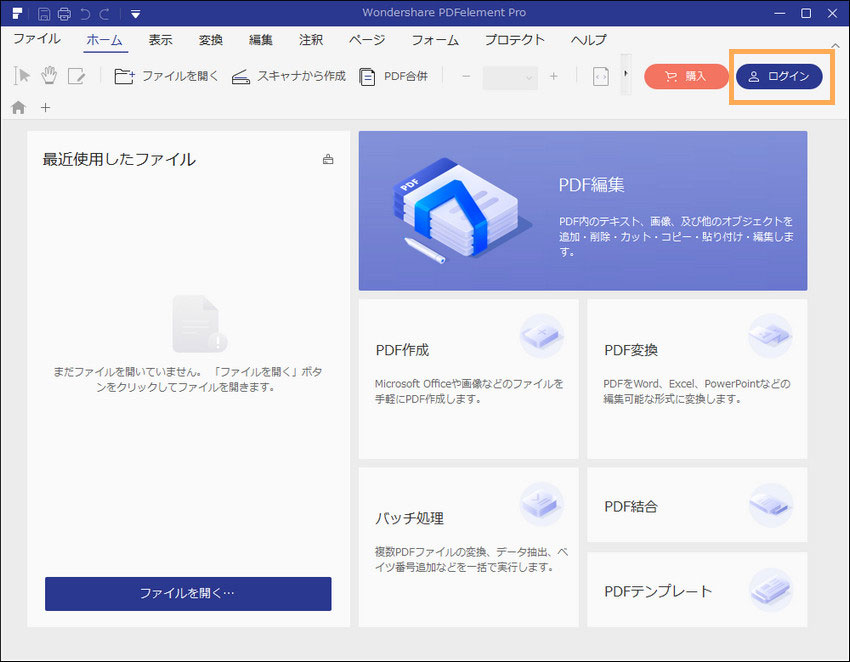Click the PDF作成 card icon

click(x=542, y=336)
